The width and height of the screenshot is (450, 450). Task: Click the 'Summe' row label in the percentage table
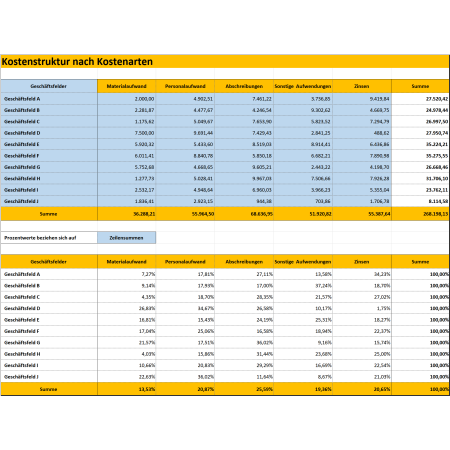pos(49,389)
